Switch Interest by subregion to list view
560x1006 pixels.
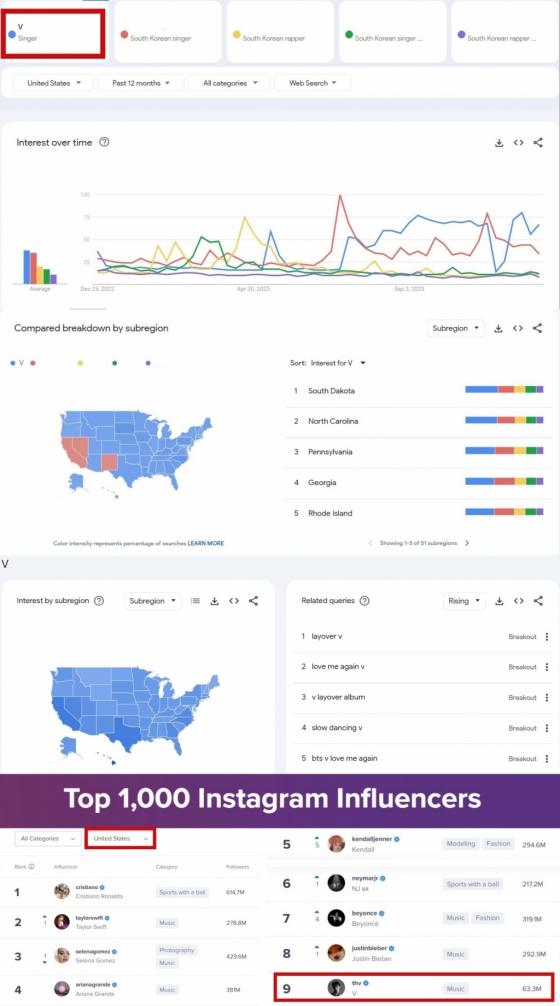coord(195,601)
